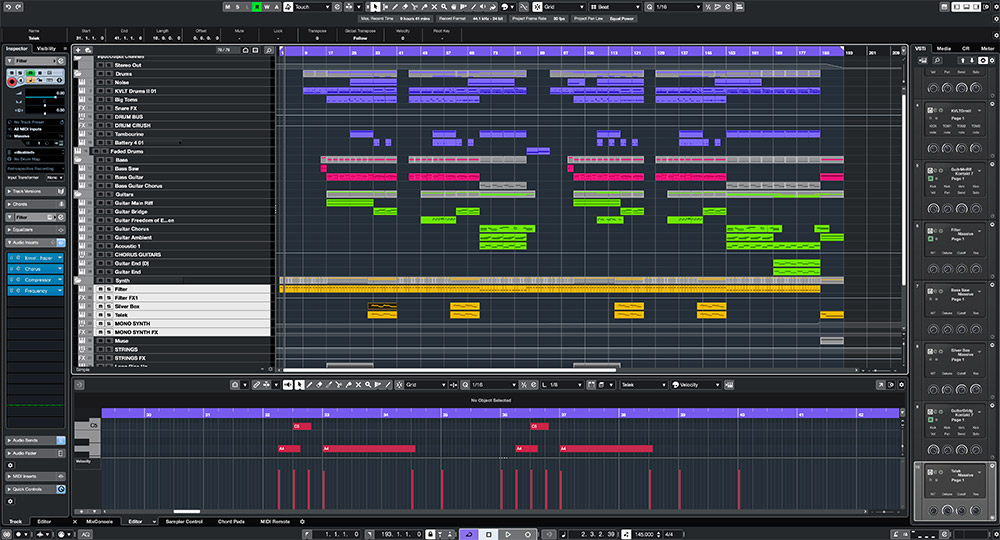Activate the cycle loop button in transport

[x=471, y=534]
